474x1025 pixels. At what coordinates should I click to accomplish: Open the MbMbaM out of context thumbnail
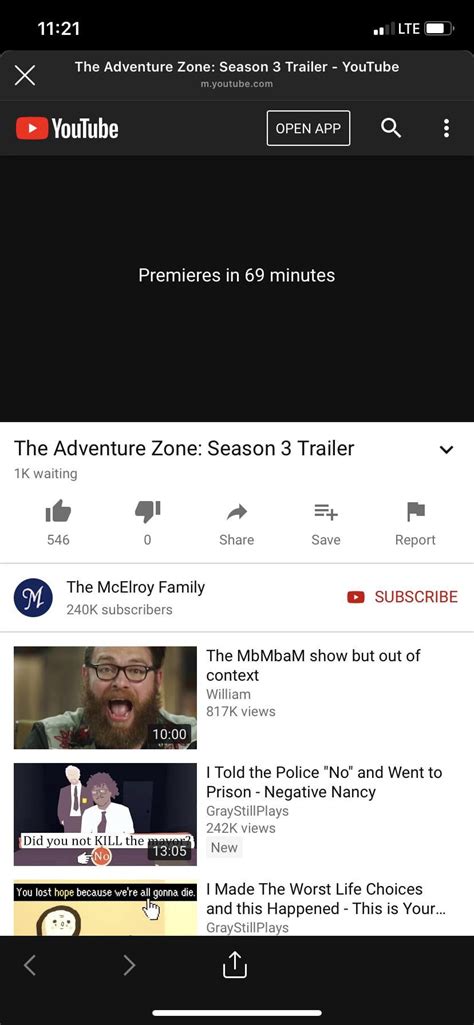tap(105, 697)
